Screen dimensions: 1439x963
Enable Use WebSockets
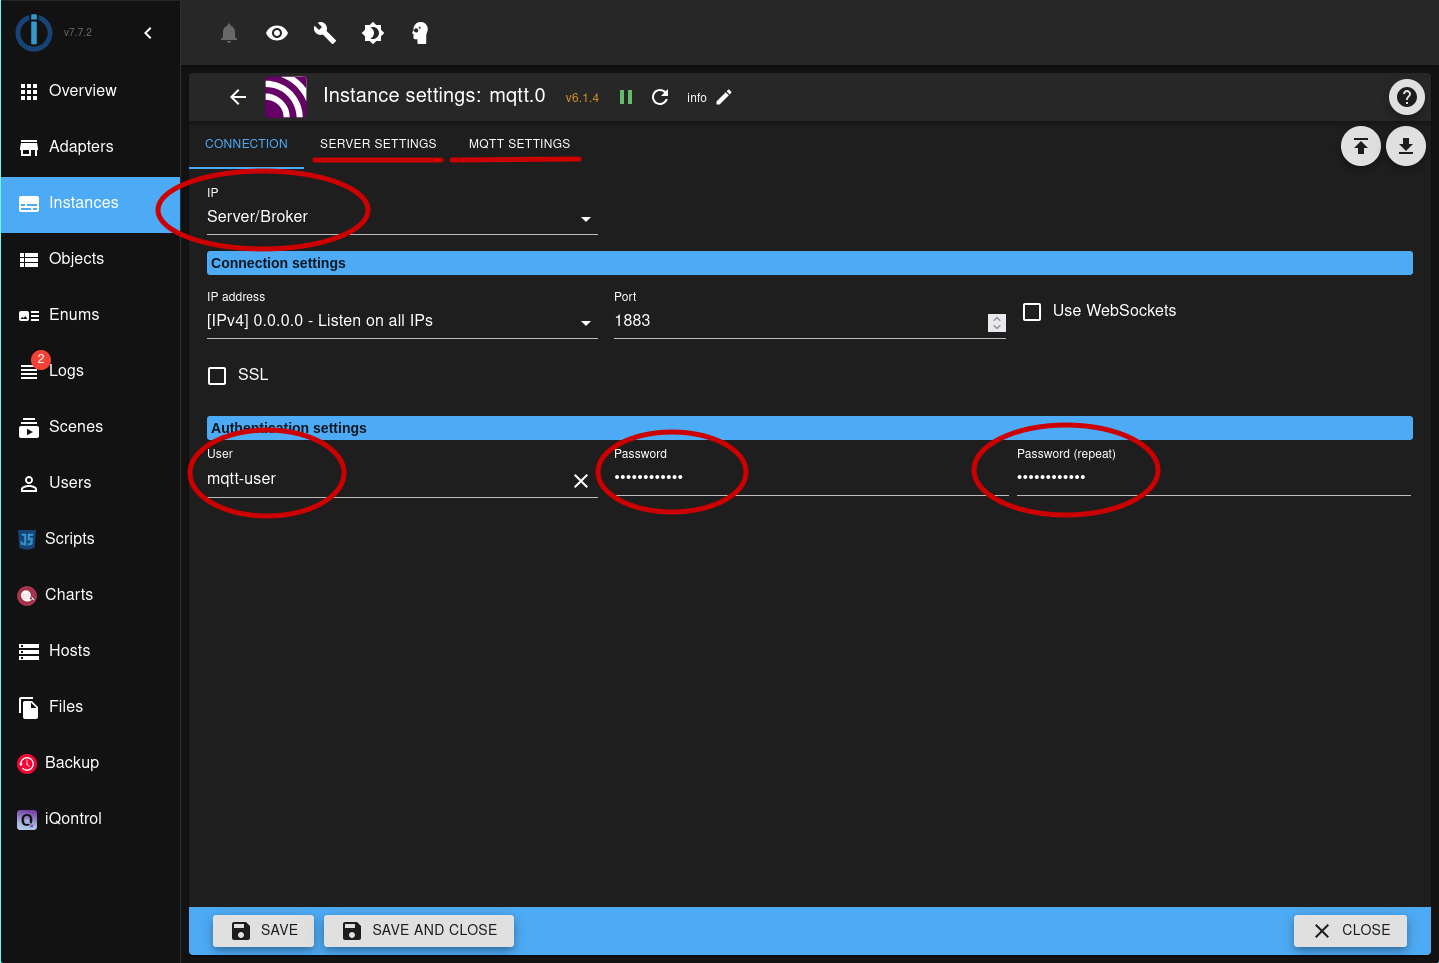point(1031,311)
